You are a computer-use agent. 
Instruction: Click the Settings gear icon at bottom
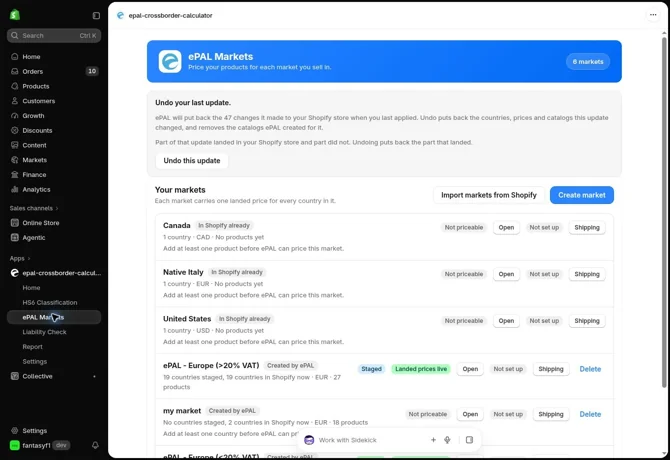[x=15, y=431]
